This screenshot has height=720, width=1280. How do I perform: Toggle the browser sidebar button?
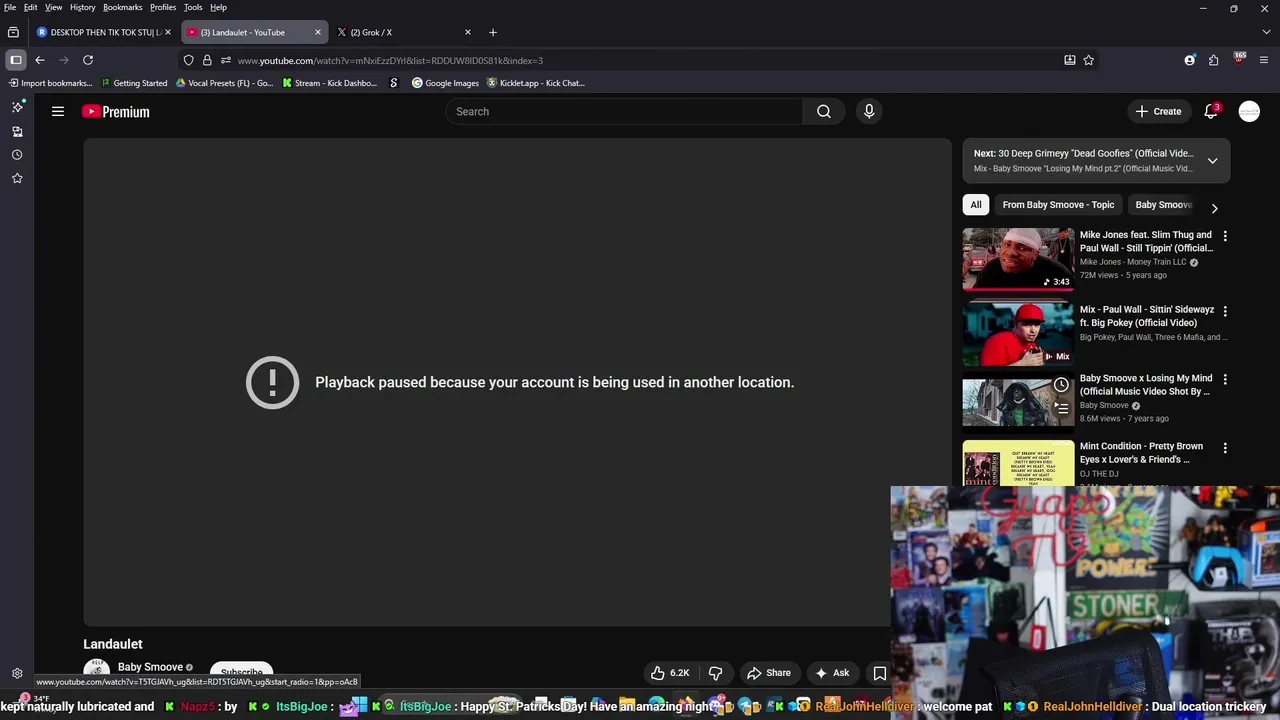16,60
